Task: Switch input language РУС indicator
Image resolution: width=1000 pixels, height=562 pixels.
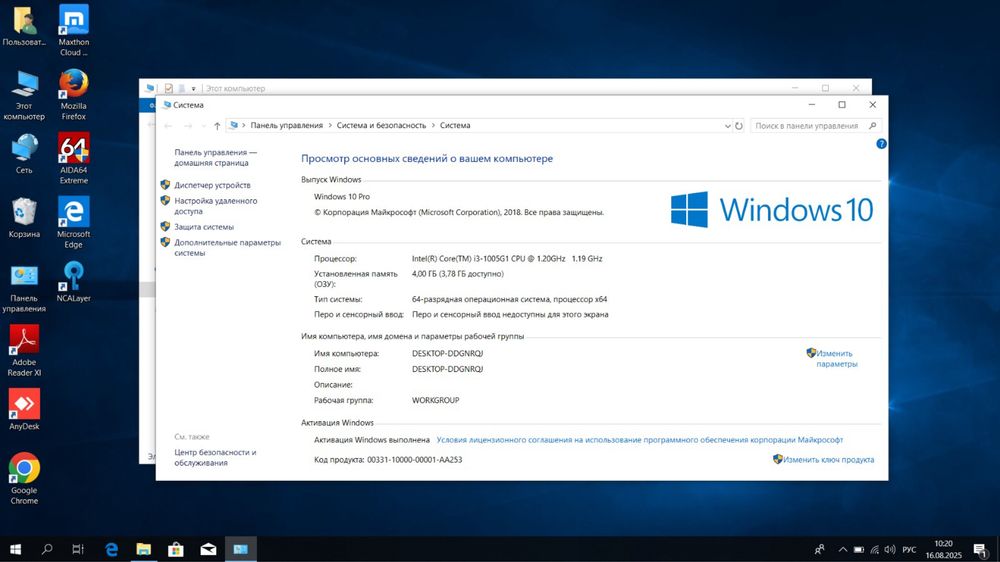Action: [909, 549]
